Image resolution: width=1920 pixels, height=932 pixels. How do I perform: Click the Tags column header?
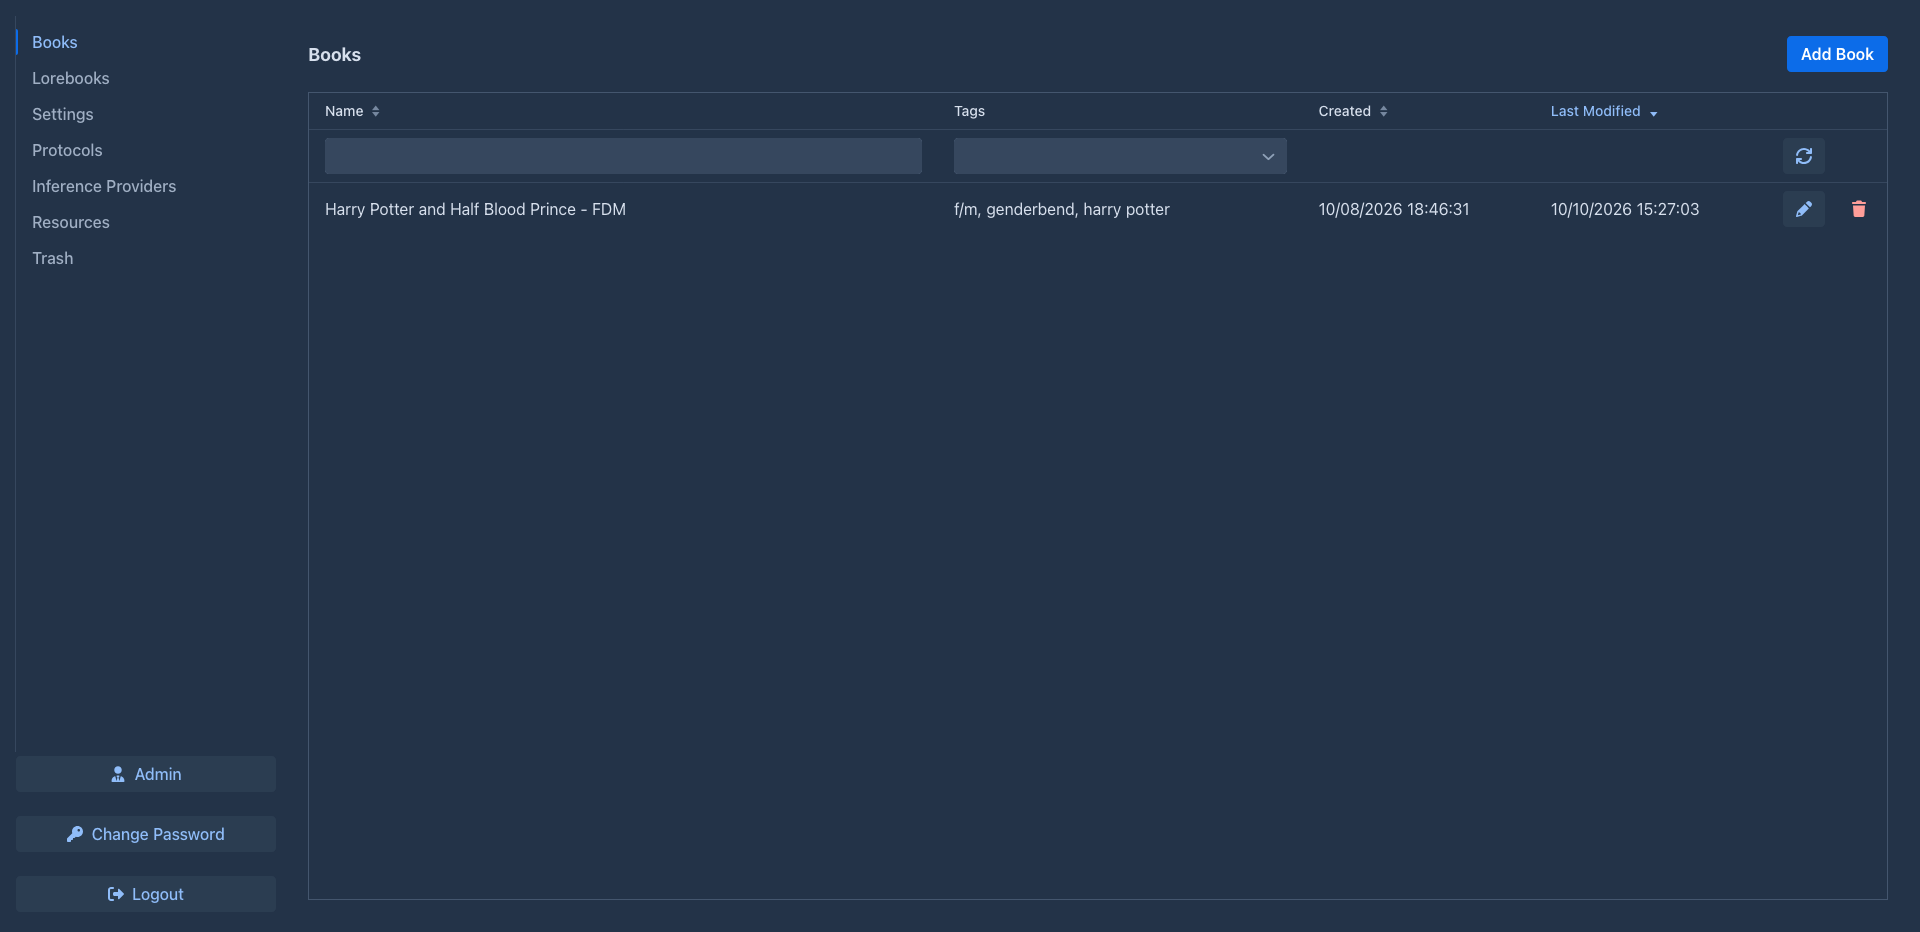point(970,111)
